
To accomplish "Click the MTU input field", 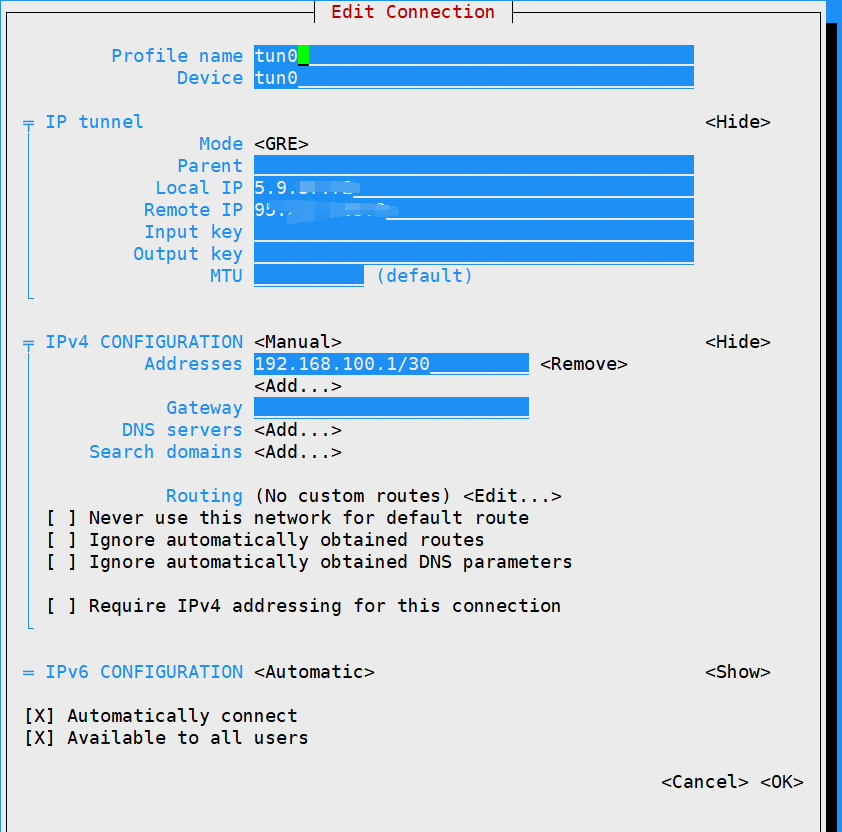I will point(308,276).
